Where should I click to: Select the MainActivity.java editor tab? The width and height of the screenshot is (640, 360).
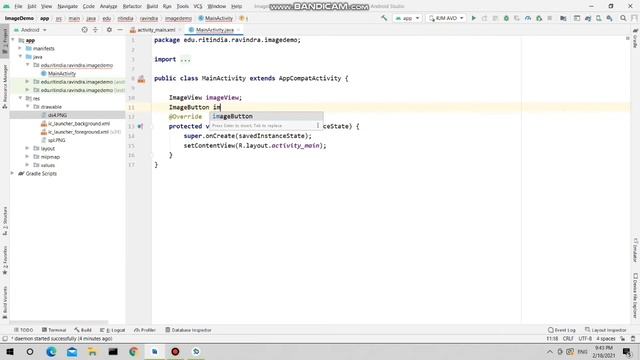coord(214,30)
